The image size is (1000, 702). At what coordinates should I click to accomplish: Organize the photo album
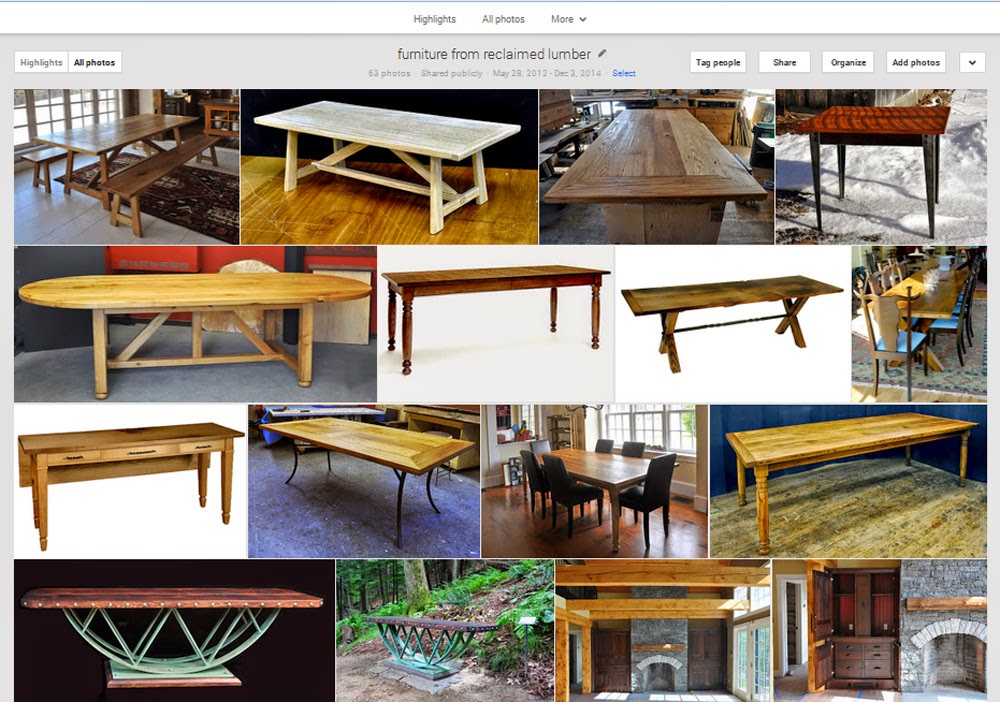click(x=847, y=62)
